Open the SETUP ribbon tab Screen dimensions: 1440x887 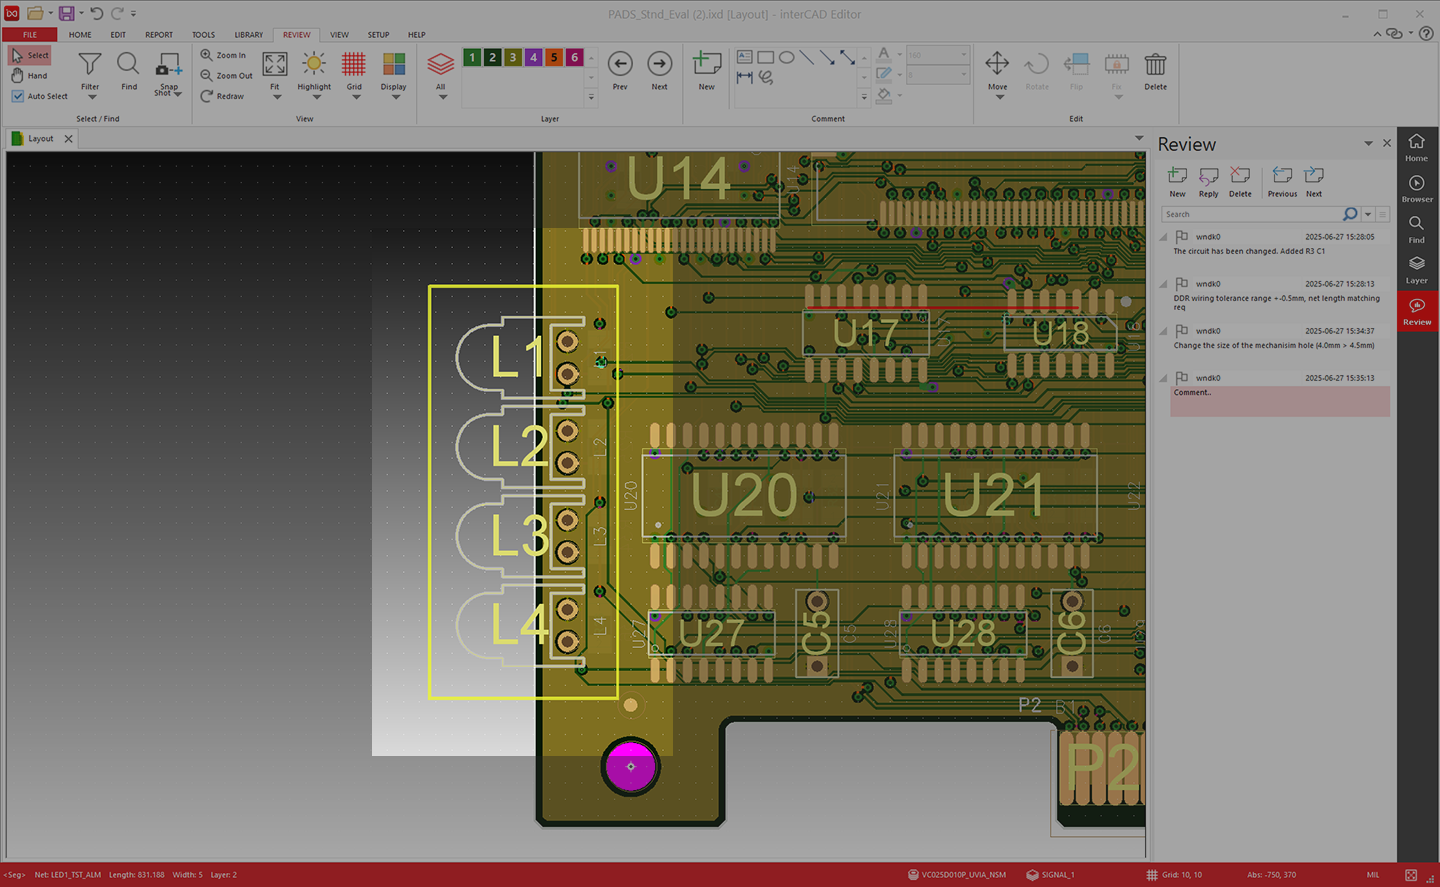coord(378,35)
